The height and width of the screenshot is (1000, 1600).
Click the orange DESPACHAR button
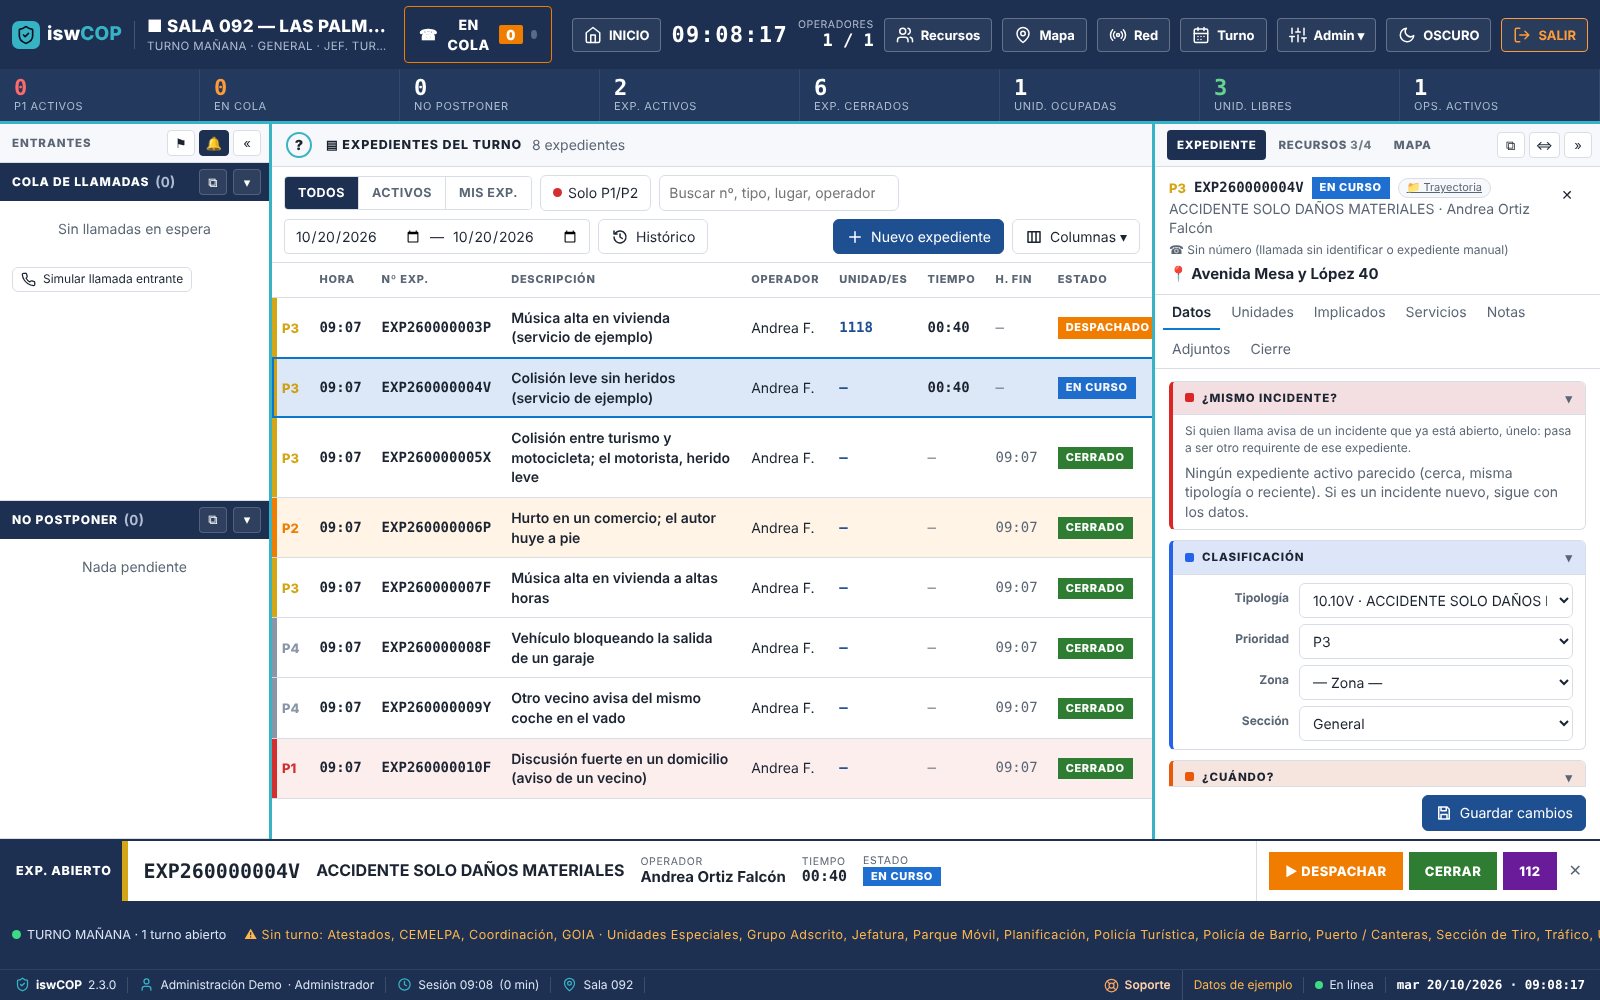point(1335,871)
